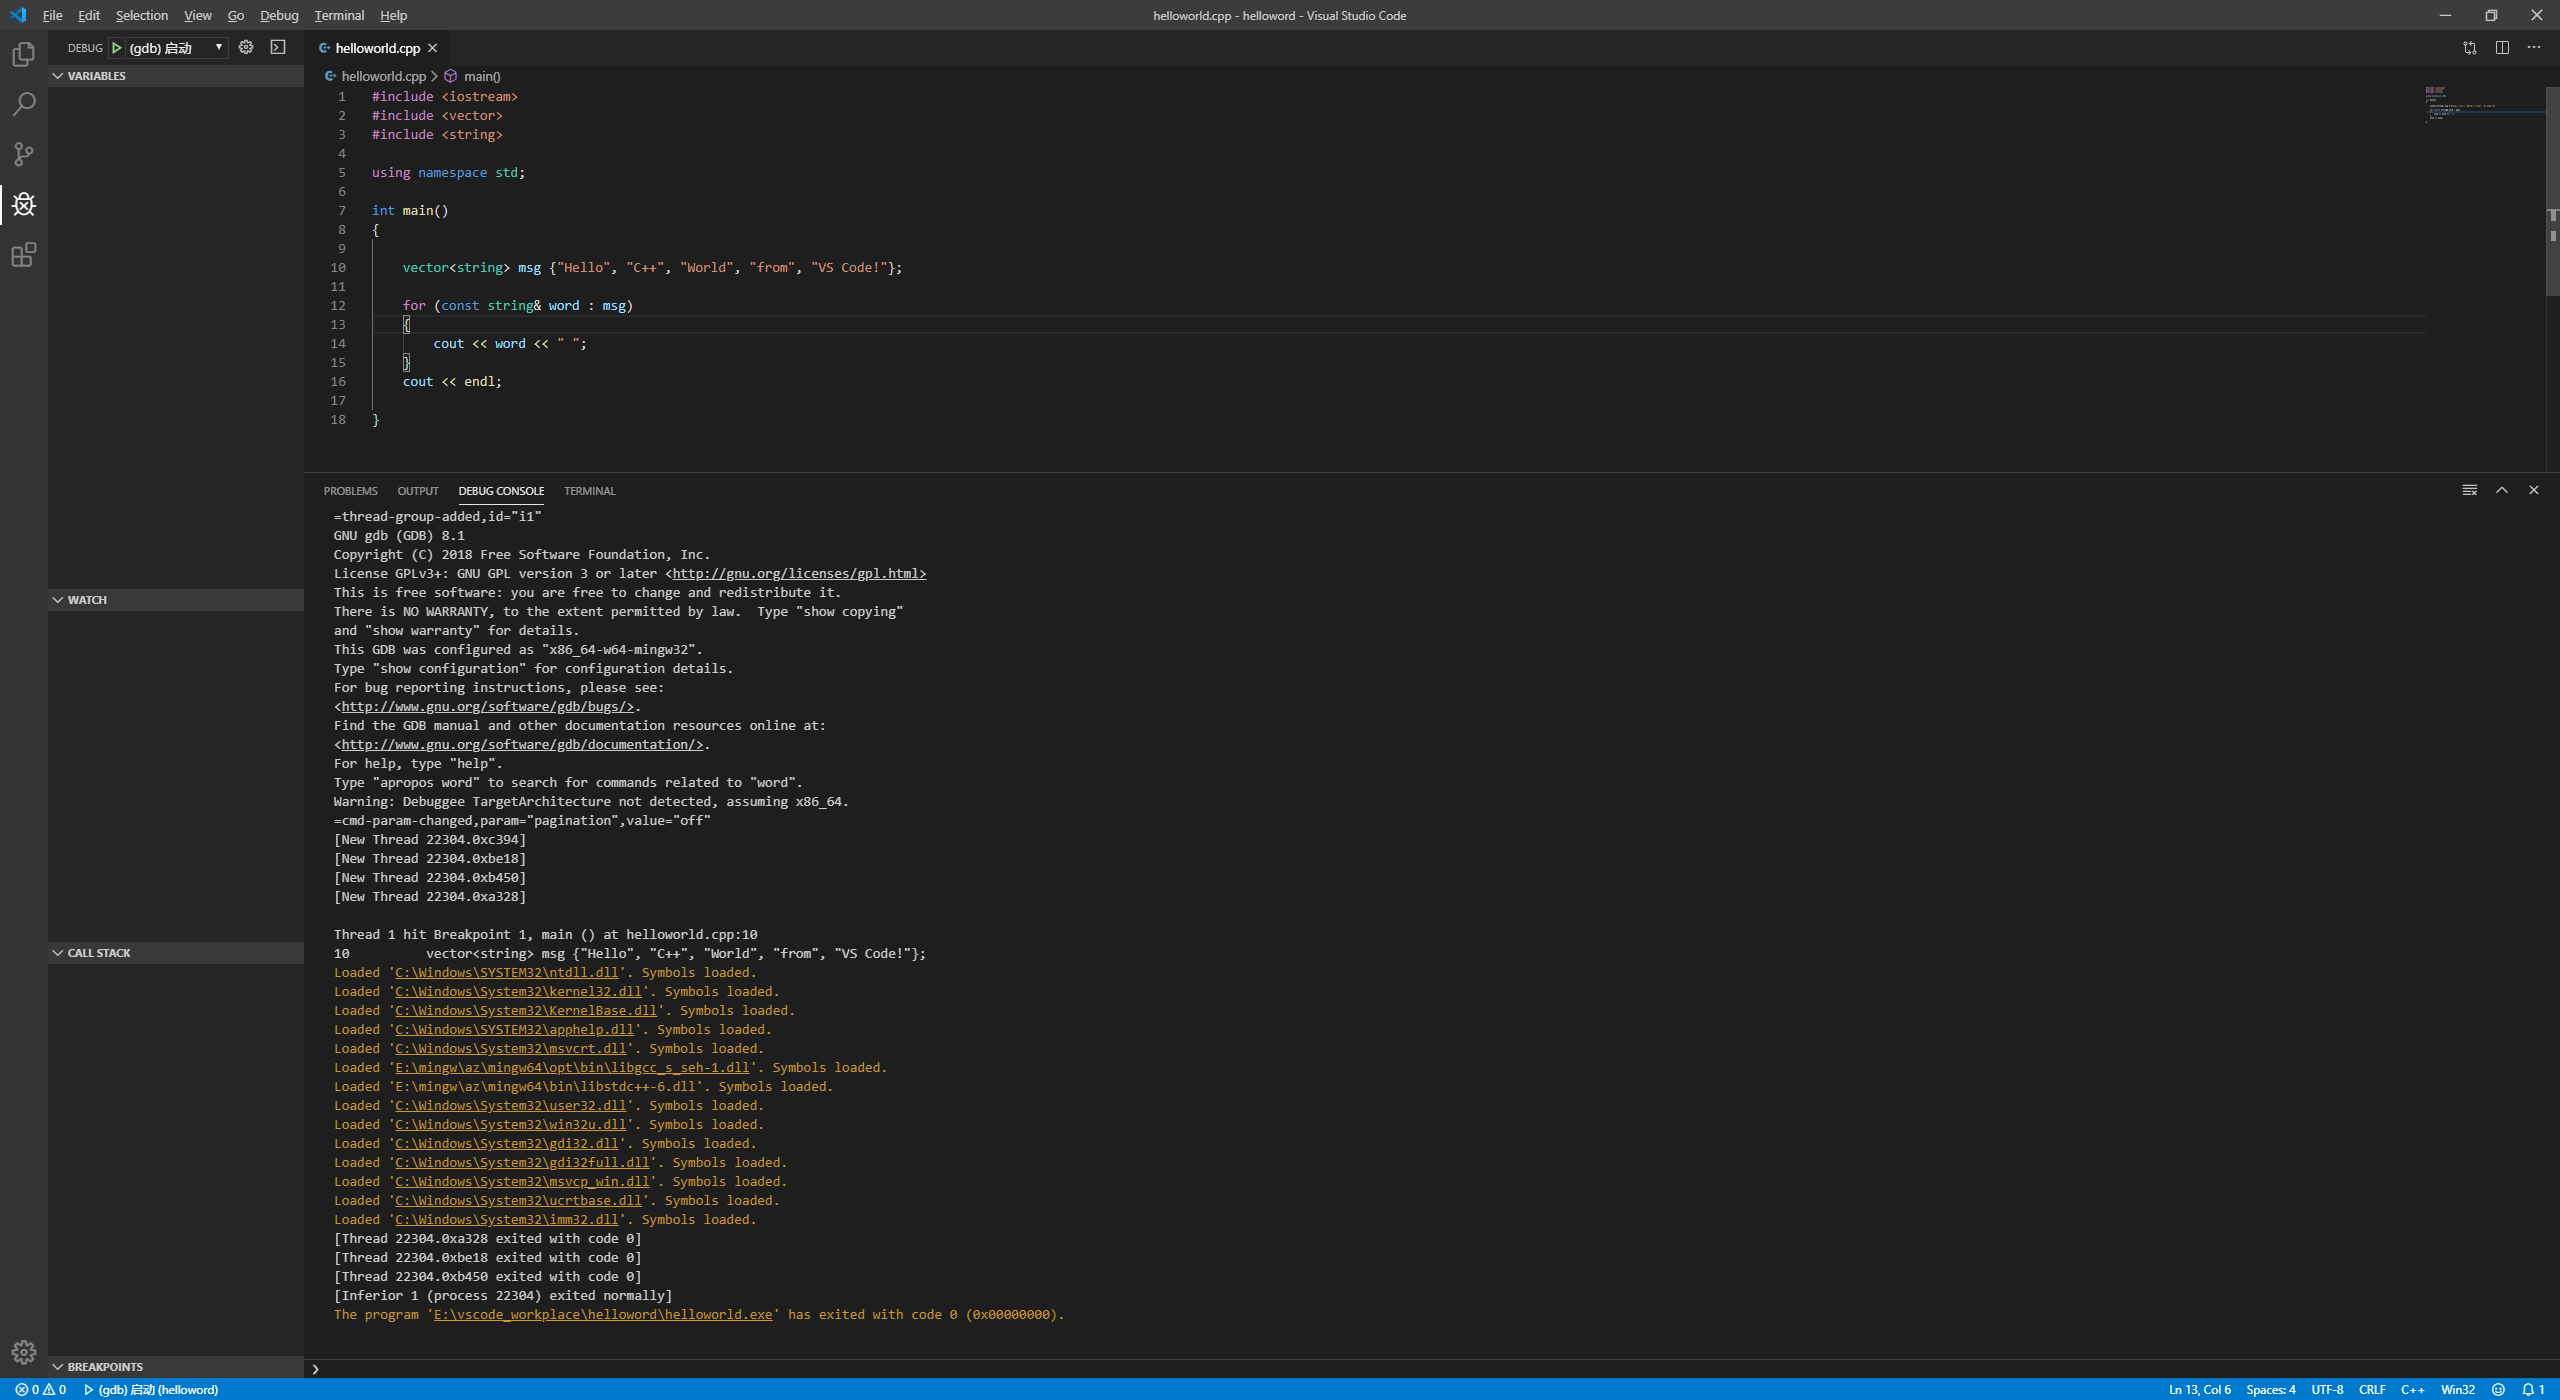Start debugging with the green play icon
The image size is (2560, 1400).
pyautogui.click(x=116, y=47)
